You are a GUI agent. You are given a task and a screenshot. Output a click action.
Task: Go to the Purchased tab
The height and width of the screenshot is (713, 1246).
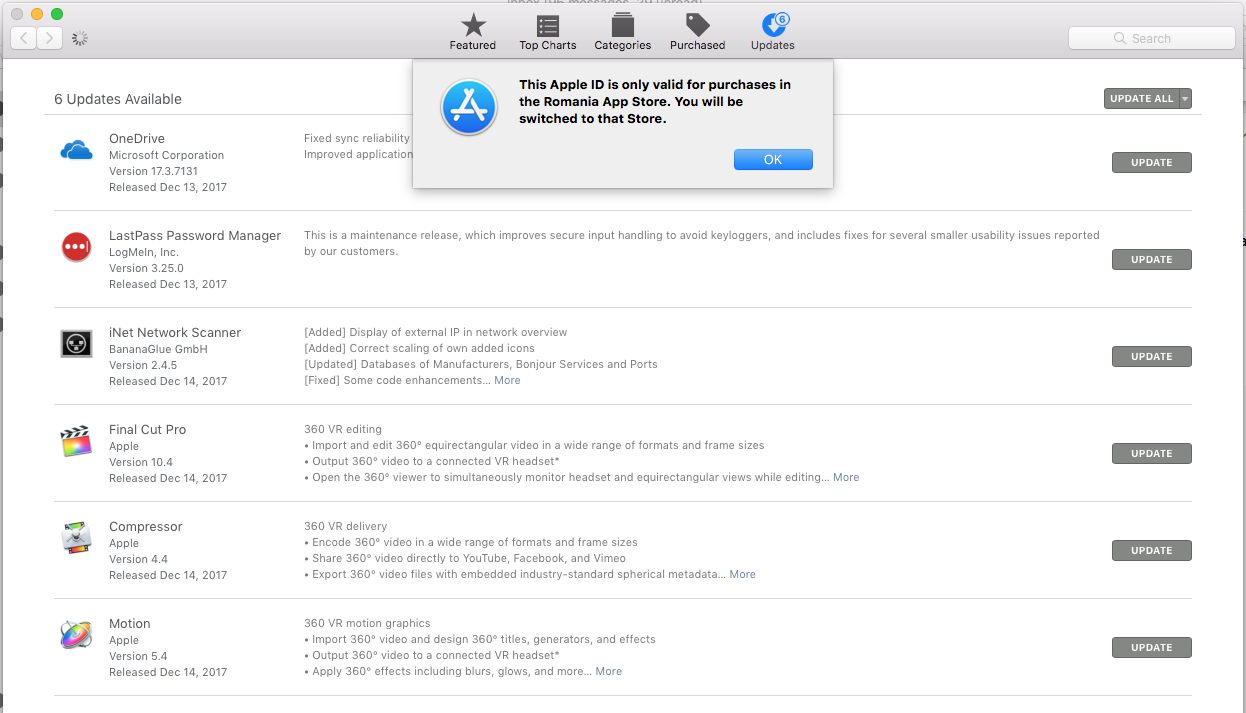tap(697, 32)
